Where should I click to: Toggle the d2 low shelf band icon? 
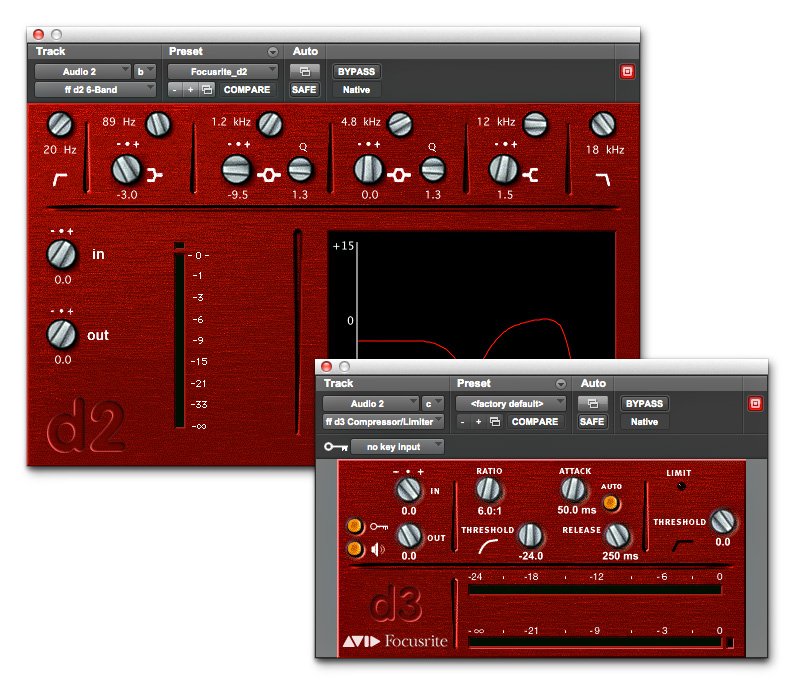(155, 175)
